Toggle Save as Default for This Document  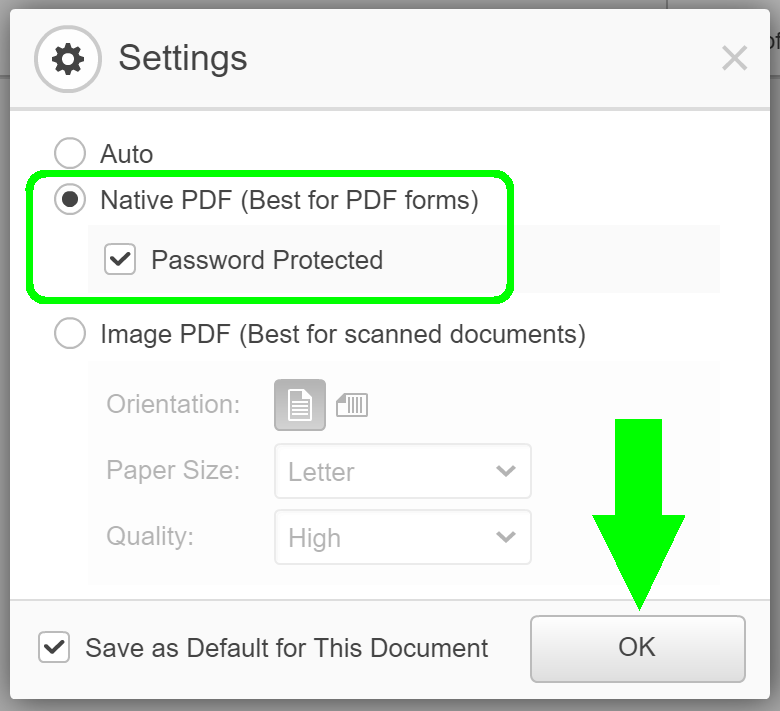(54, 647)
